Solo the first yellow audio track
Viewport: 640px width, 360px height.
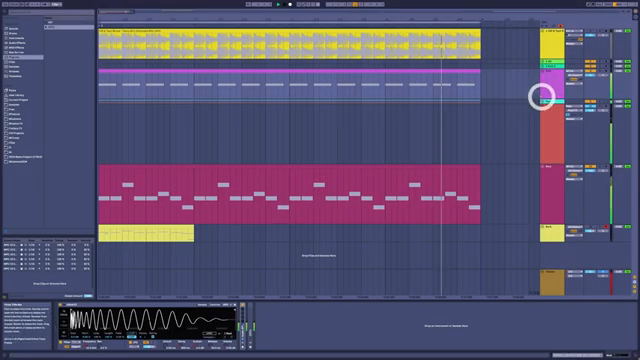tap(600, 31)
